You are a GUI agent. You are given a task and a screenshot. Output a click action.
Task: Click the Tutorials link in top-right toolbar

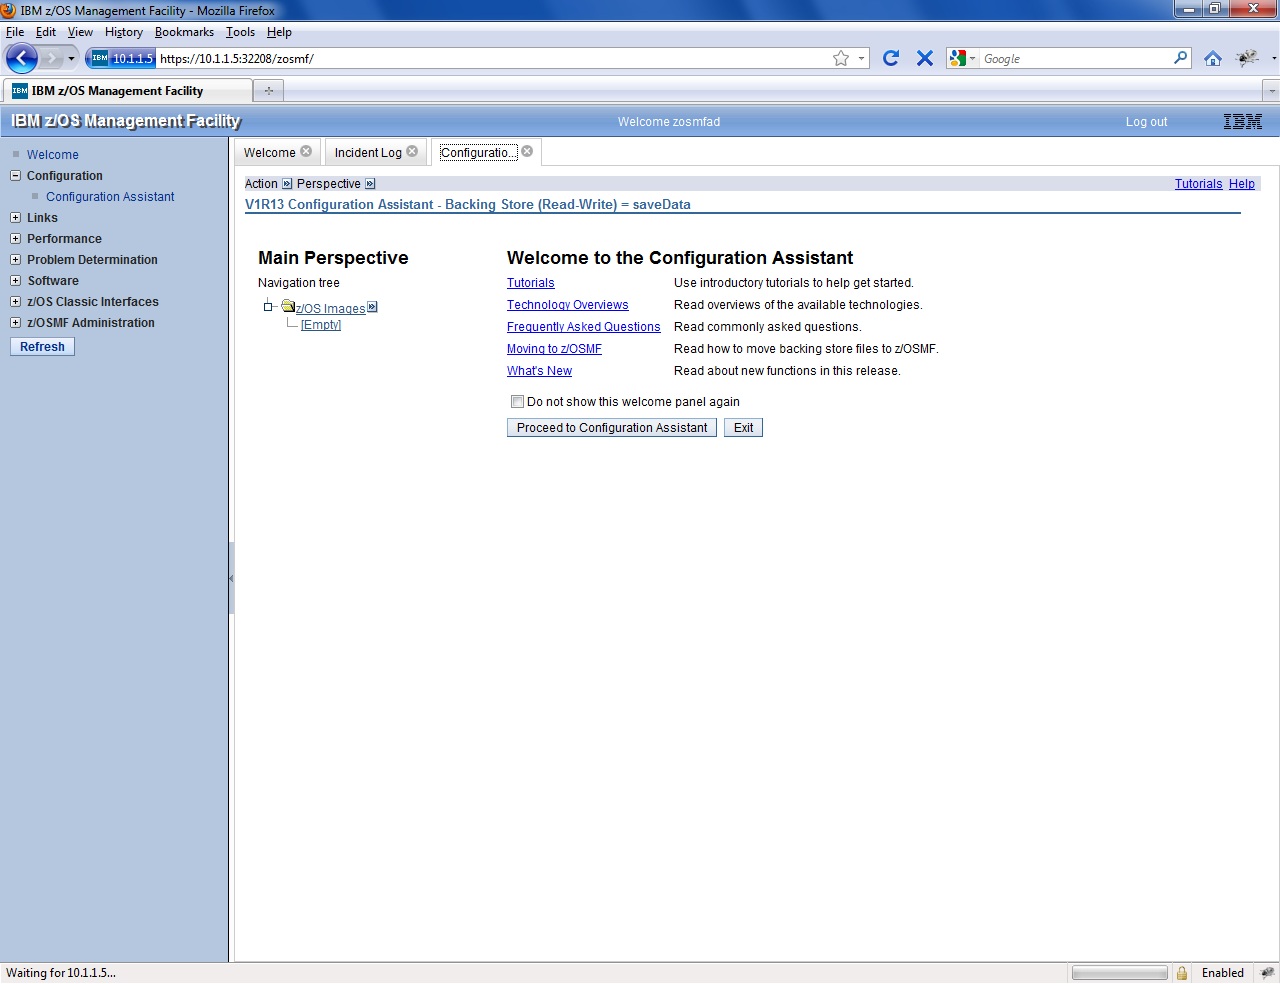pyautogui.click(x=1198, y=184)
